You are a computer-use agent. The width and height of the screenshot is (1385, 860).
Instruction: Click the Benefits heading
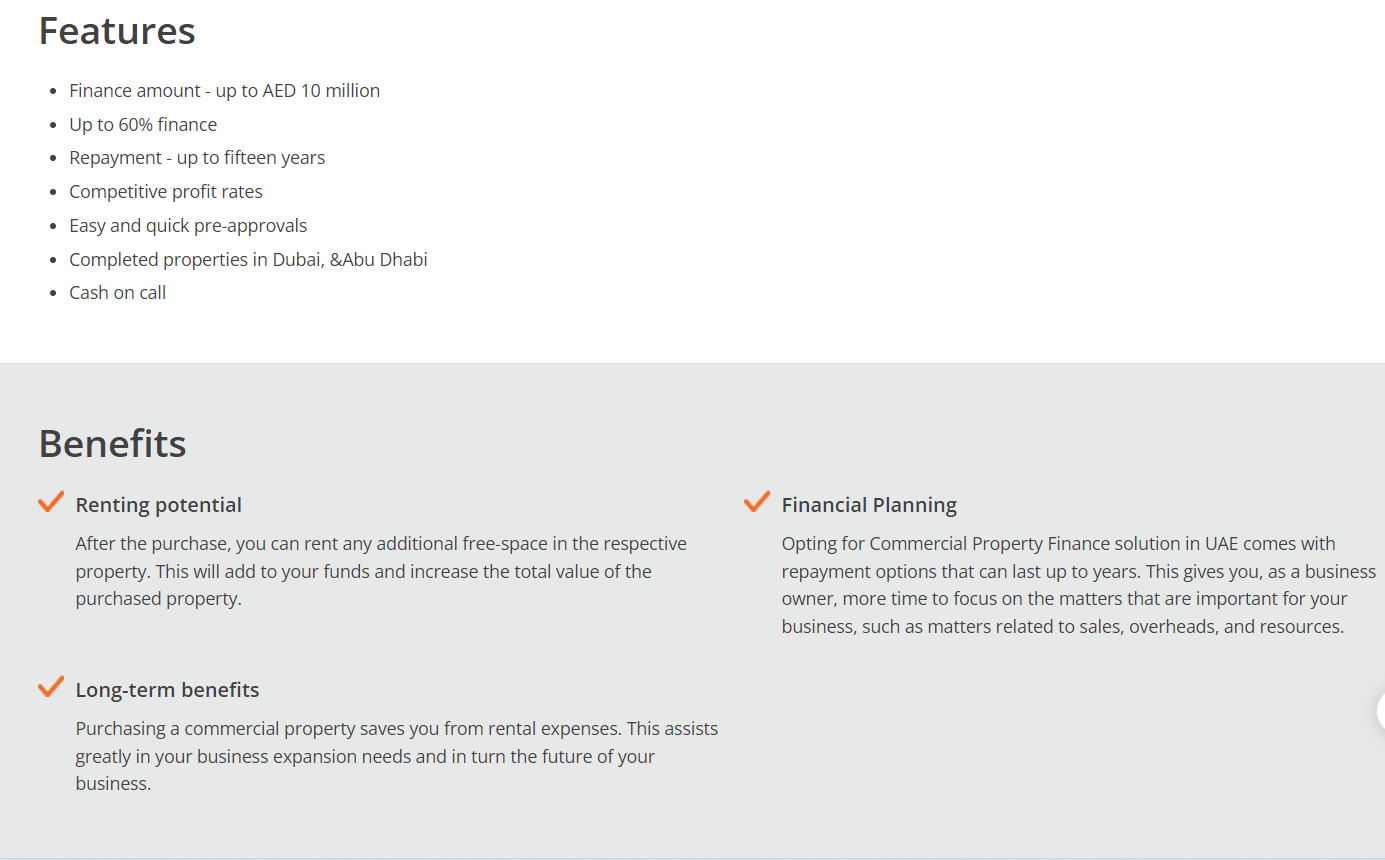click(x=112, y=444)
